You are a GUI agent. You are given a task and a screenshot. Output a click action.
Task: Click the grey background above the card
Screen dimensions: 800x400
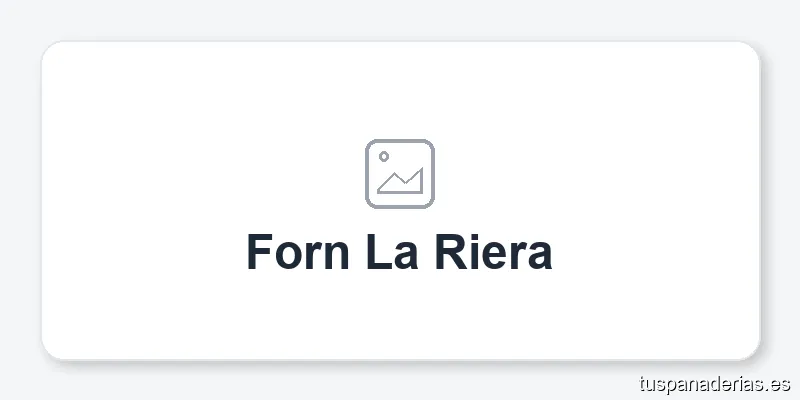(400, 20)
